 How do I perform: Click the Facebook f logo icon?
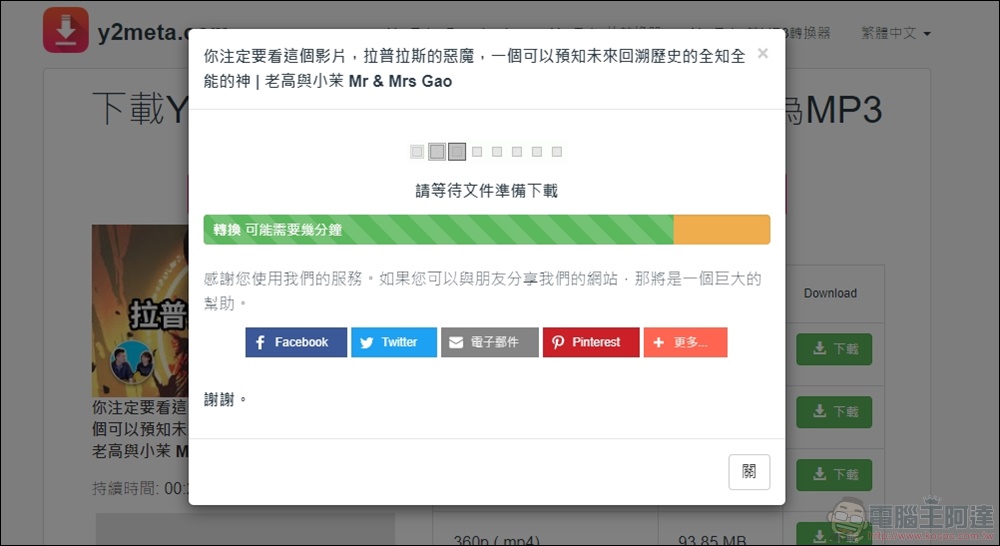coord(260,343)
